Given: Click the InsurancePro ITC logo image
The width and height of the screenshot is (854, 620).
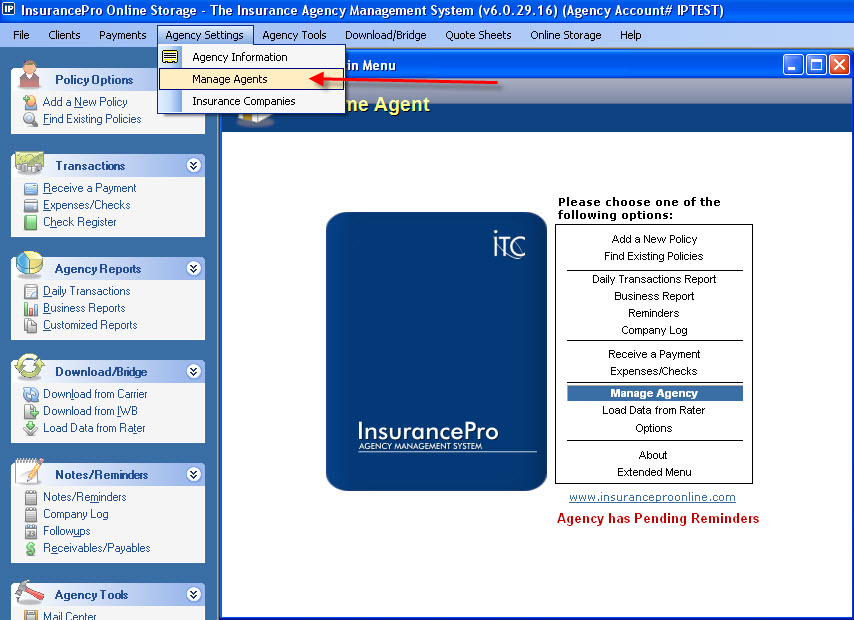Looking at the screenshot, I should (436, 351).
